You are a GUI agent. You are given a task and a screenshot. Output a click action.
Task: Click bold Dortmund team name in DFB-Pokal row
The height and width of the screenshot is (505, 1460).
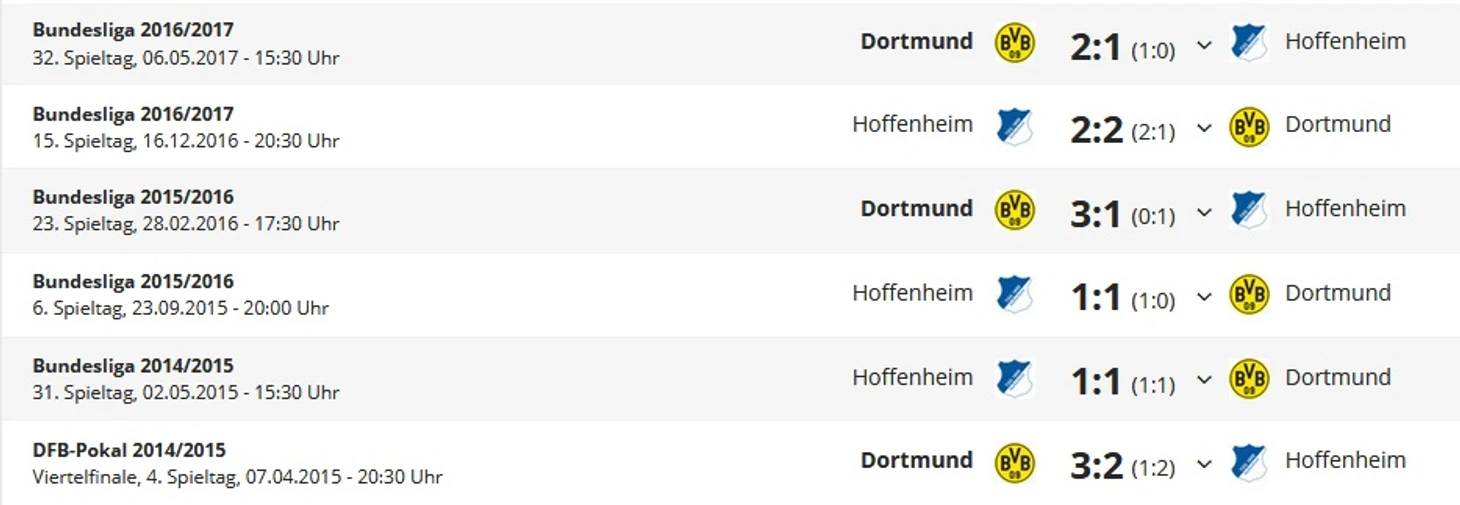click(x=916, y=461)
